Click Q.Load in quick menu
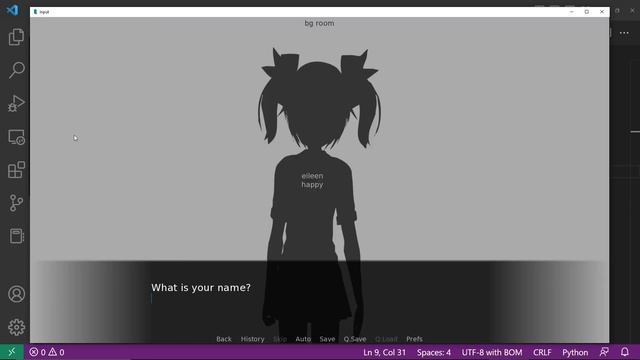The image size is (640, 360). 386,339
